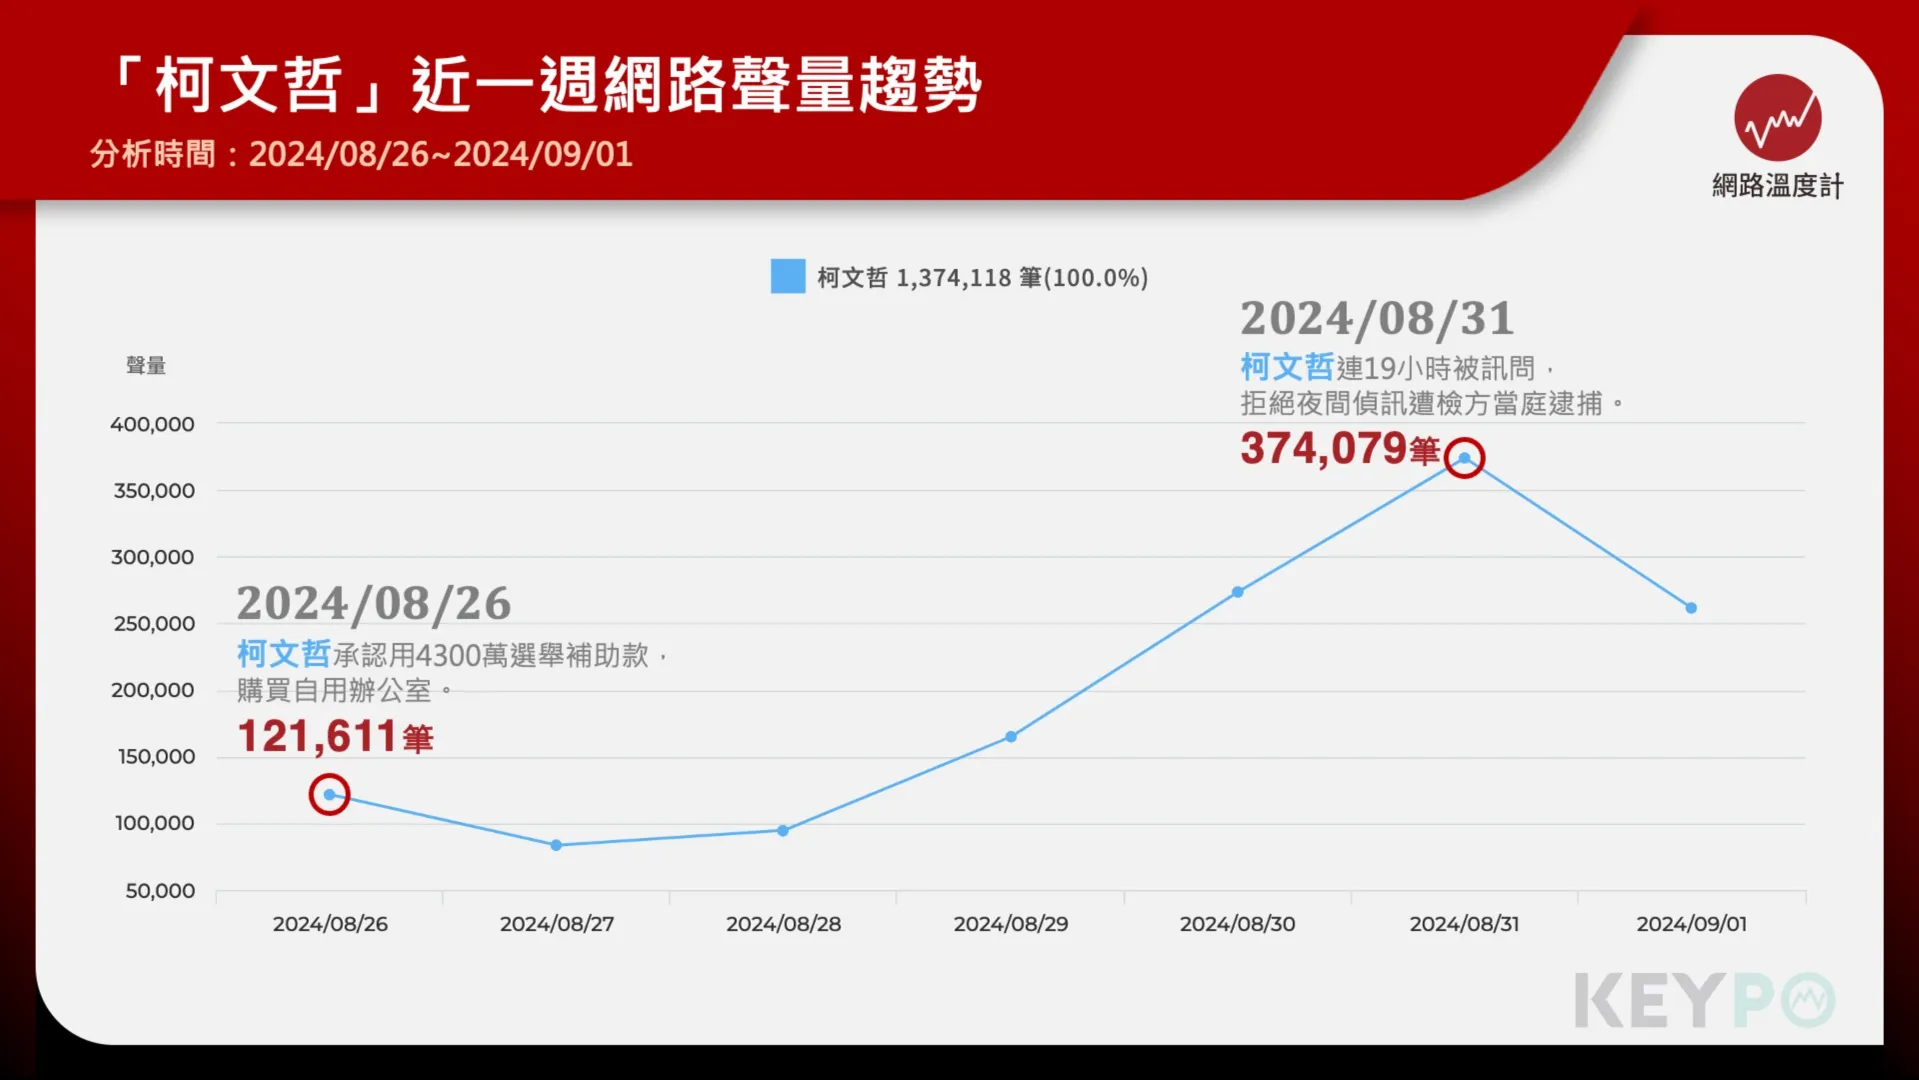Image resolution: width=1919 pixels, height=1080 pixels.
Task: Click the x-axis label 2024/08/29
Action: [x=1011, y=924]
